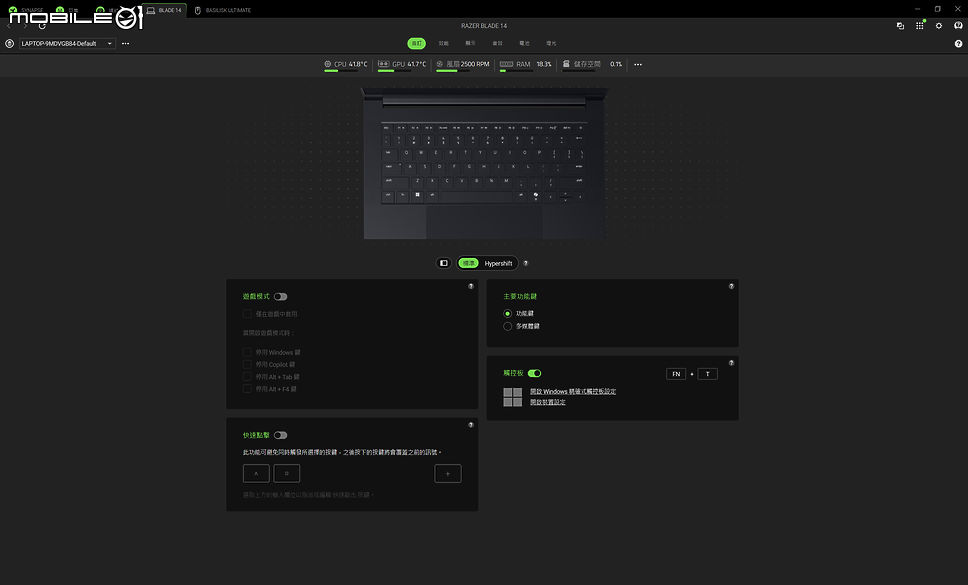Viewport: 968px width, 585px height.
Task: Open the 效能 tab next to the green tab
Action: pyautogui.click(x=443, y=43)
